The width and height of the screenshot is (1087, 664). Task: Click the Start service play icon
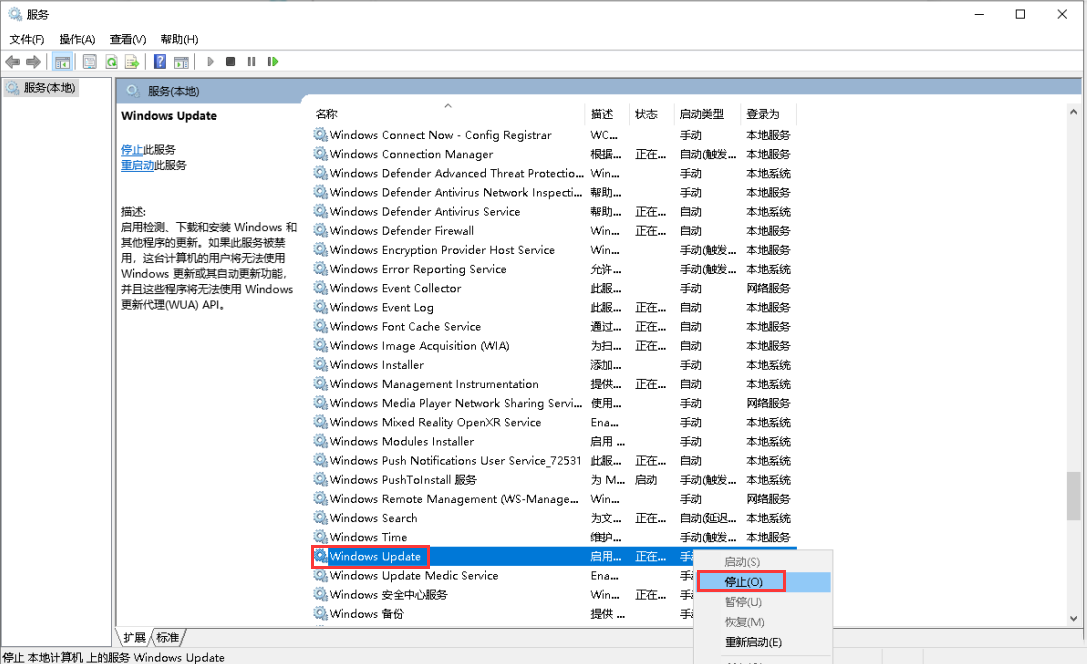tap(210, 62)
